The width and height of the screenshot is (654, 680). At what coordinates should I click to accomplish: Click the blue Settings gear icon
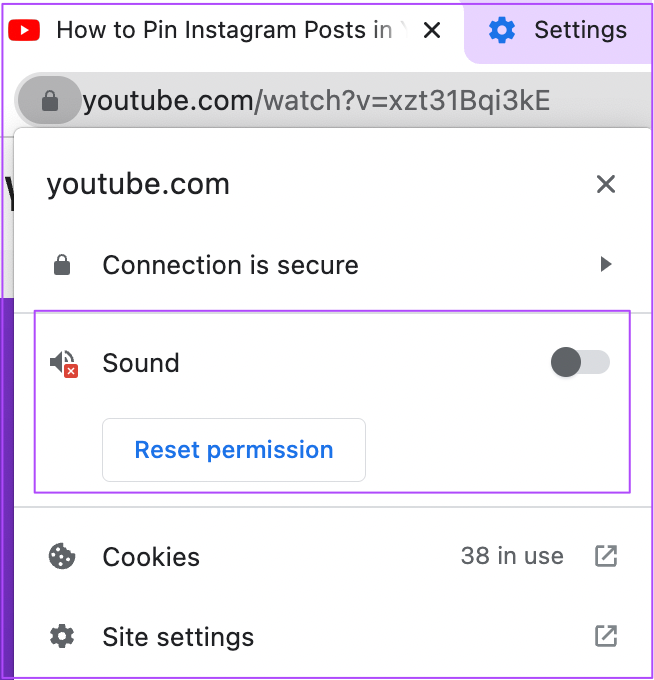click(x=502, y=30)
